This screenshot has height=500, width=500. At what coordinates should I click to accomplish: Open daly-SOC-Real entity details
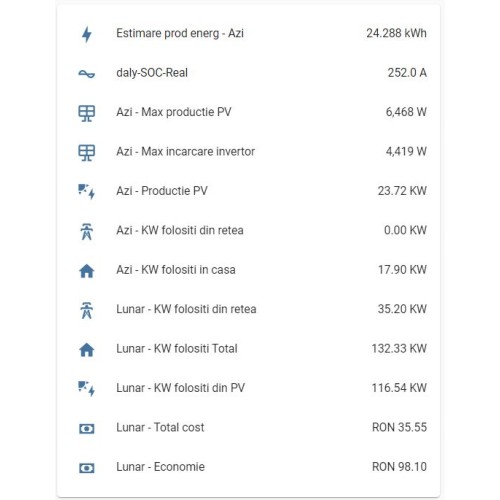click(x=152, y=73)
